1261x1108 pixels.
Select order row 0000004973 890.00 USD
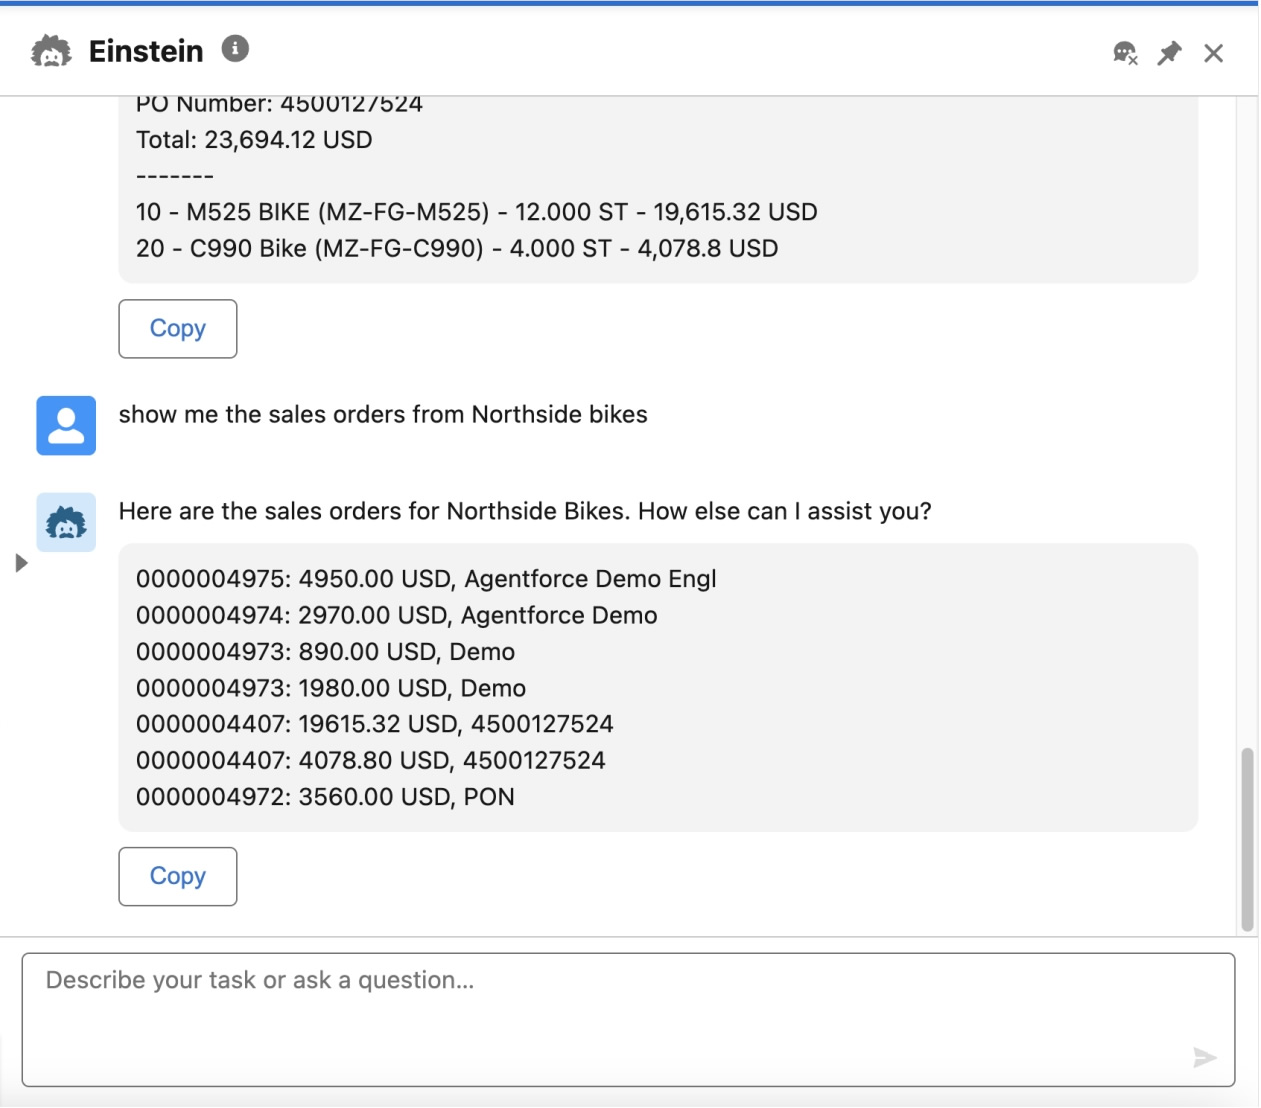point(326,652)
